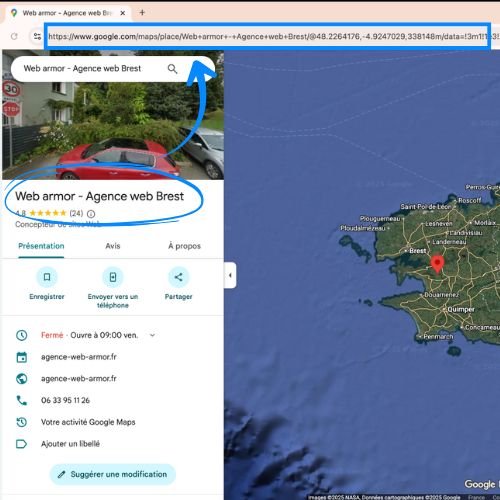Click Ploudalmézeau label on the map
The width and height of the screenshot is (500, 500).
pos(363,228)
